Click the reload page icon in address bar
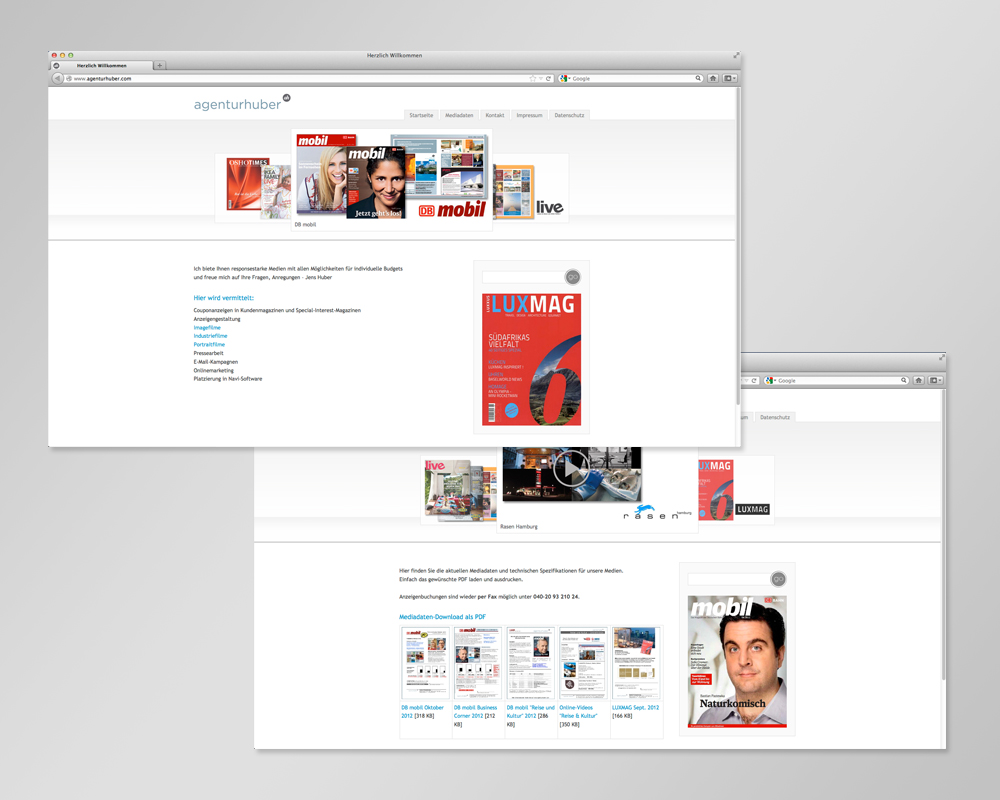The width and height of the screenshot is (1000, 800). point(549,78)
